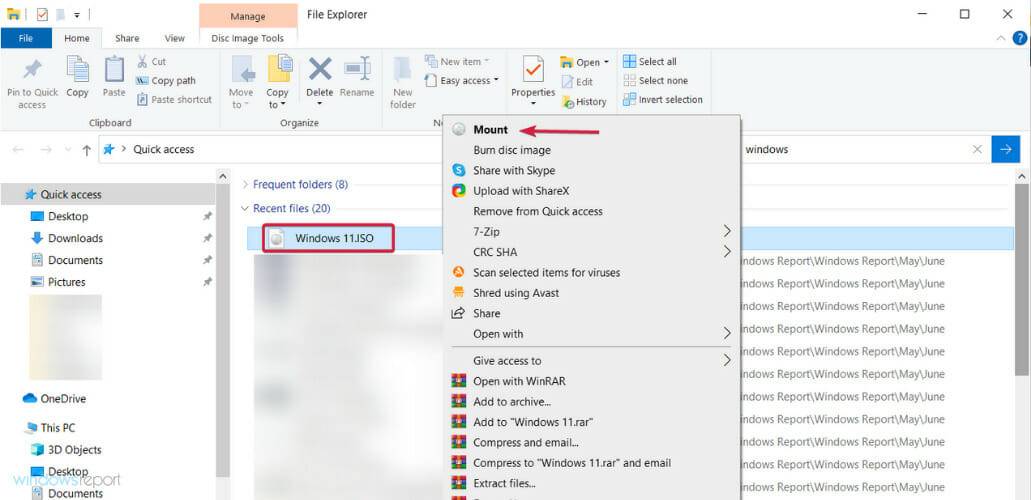The height and width of the screenshot is (500, 1031).
Task: Click Copy path in Clipboard group
Action: pos(166,80)
